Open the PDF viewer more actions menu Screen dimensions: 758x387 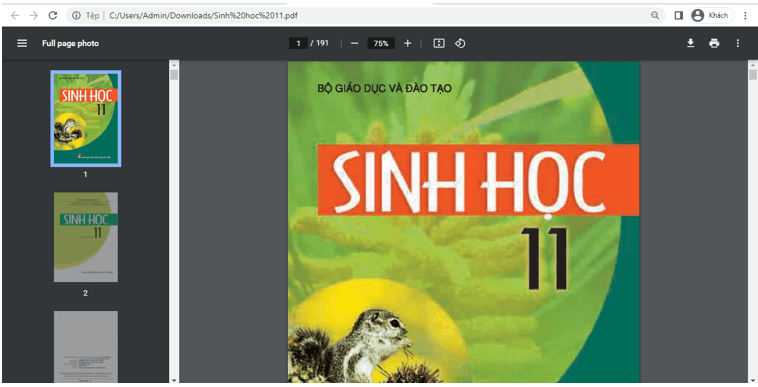click(738, 43)
